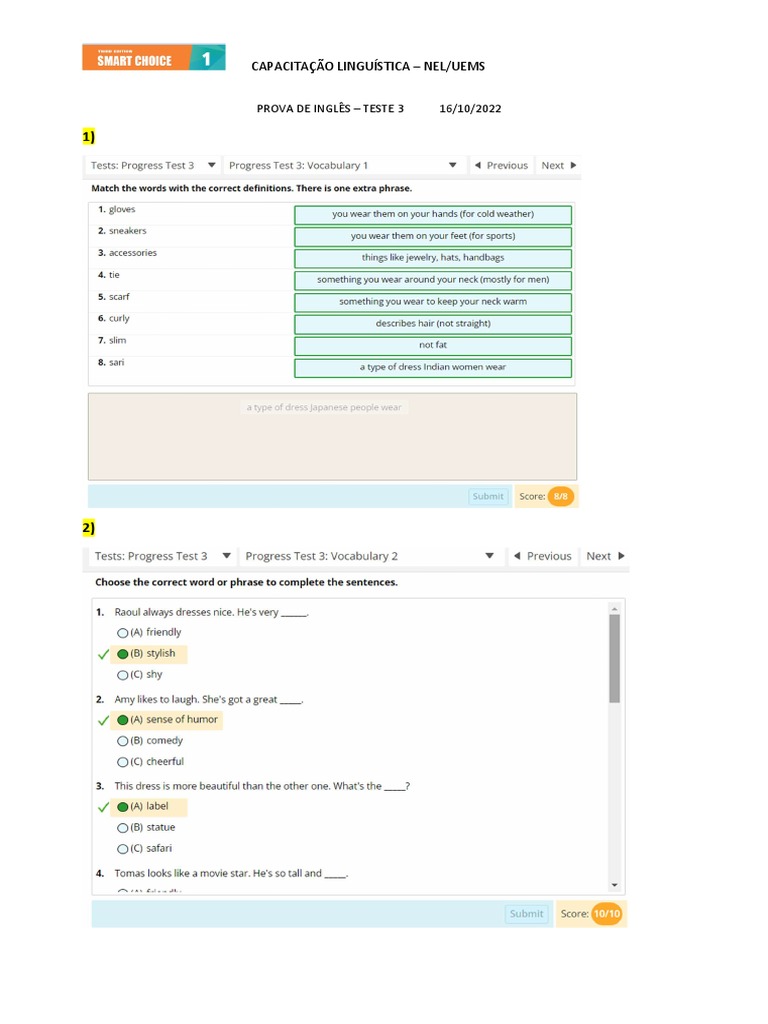
Task: Click extra phrase 'Japanese people wear'
Action: [324, 408]
